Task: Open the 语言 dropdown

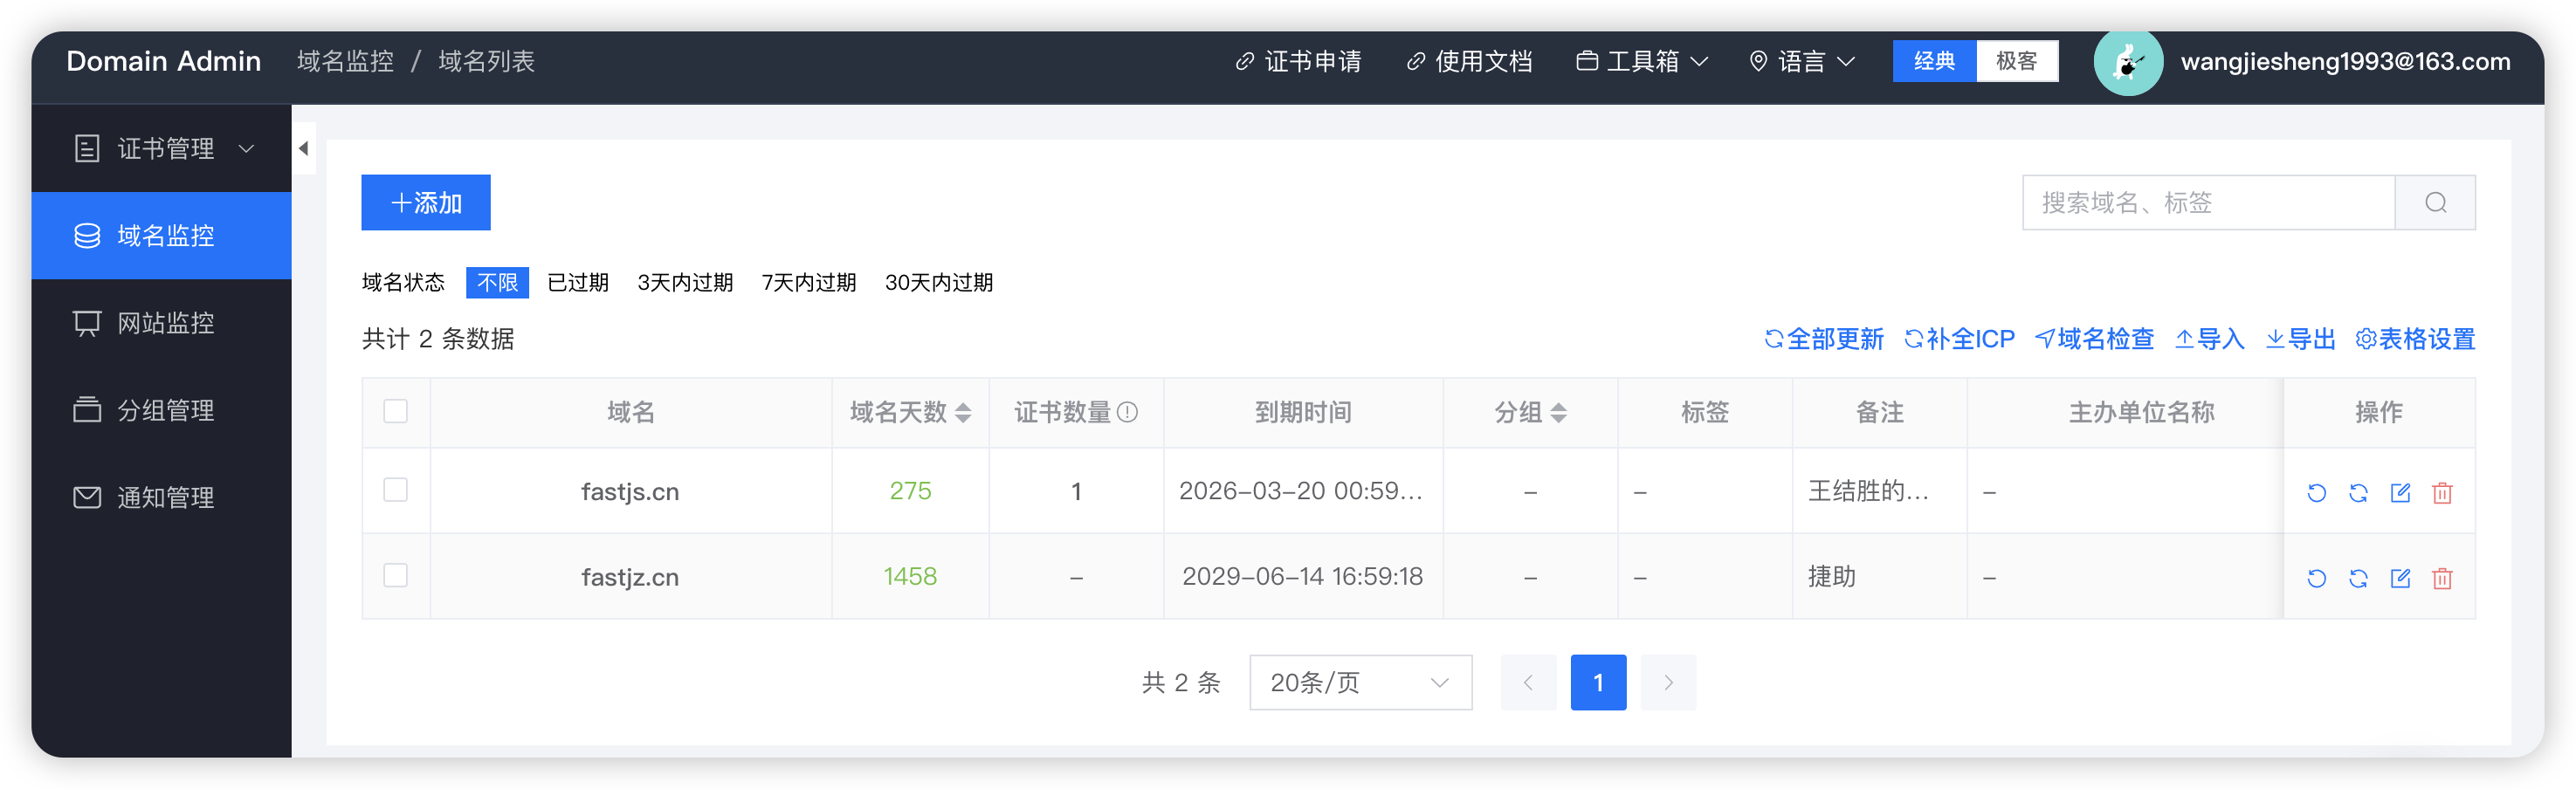Action: point(1803,62)
